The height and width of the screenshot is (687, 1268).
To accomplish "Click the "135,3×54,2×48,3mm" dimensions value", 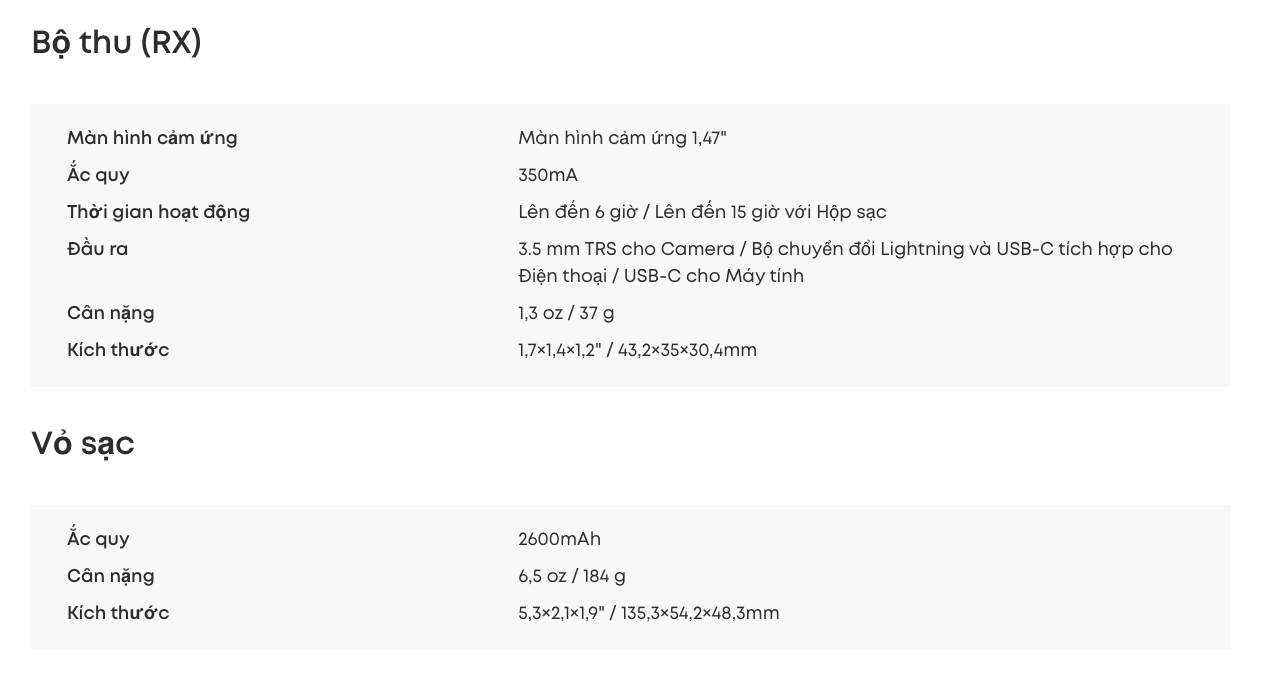I will [700, 613].
